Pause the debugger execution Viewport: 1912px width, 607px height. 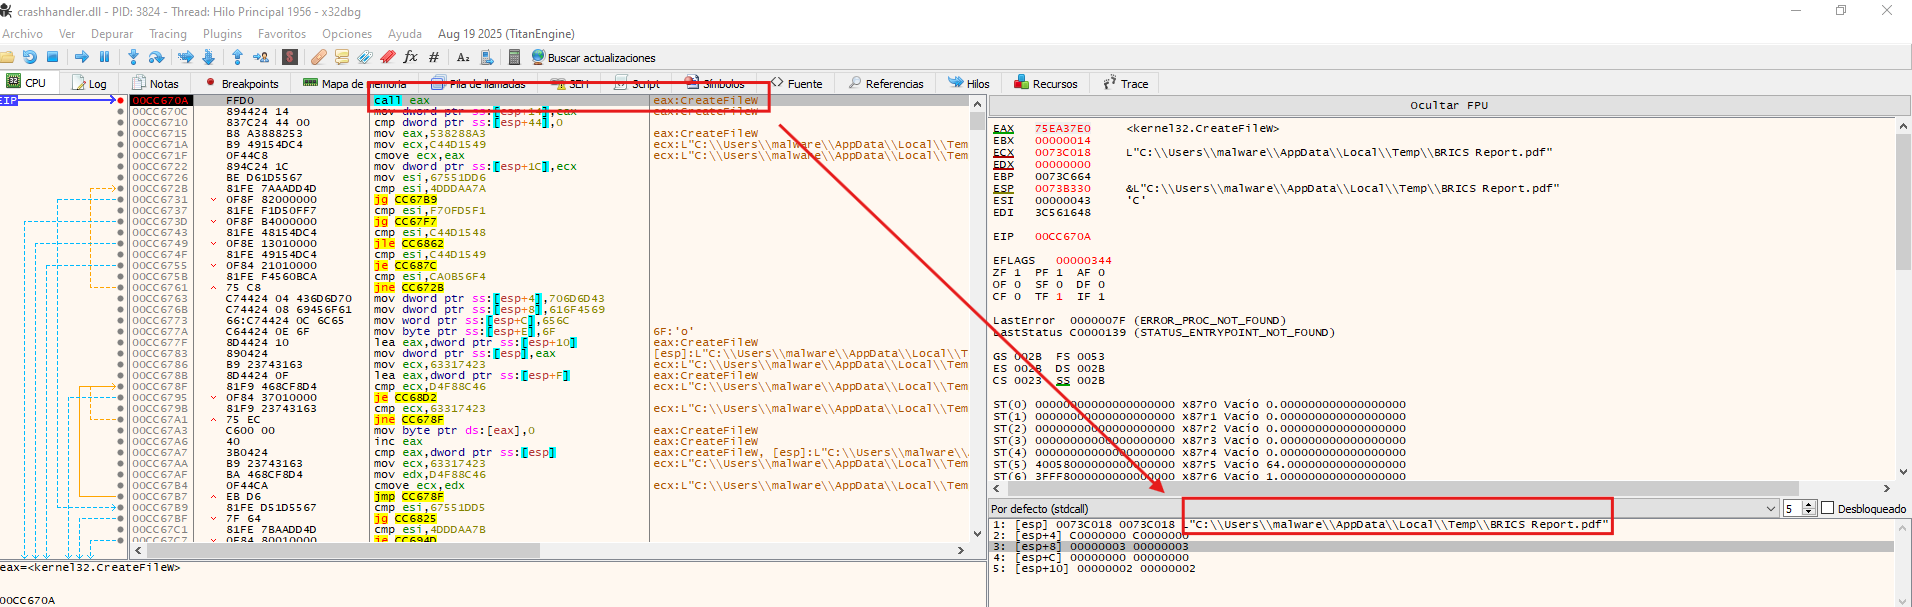tap(104, 57)
